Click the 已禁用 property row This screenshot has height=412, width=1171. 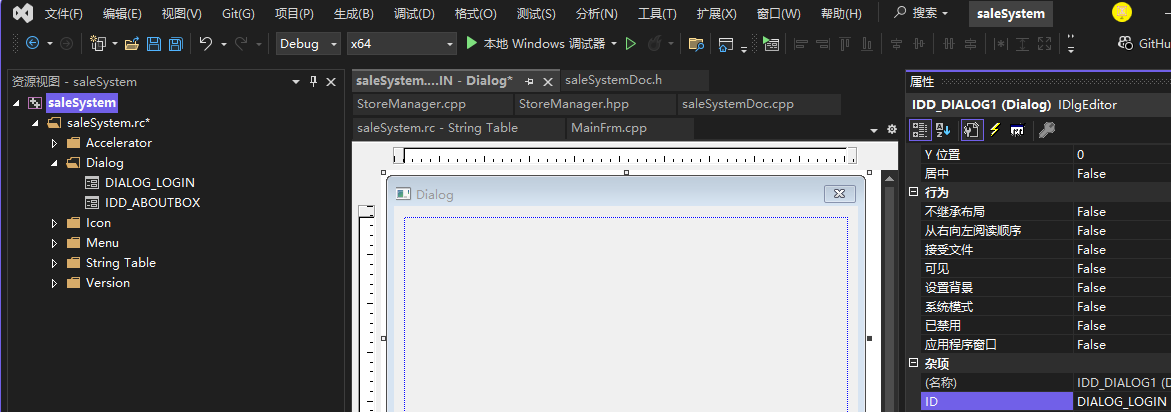coord(1046,325)
